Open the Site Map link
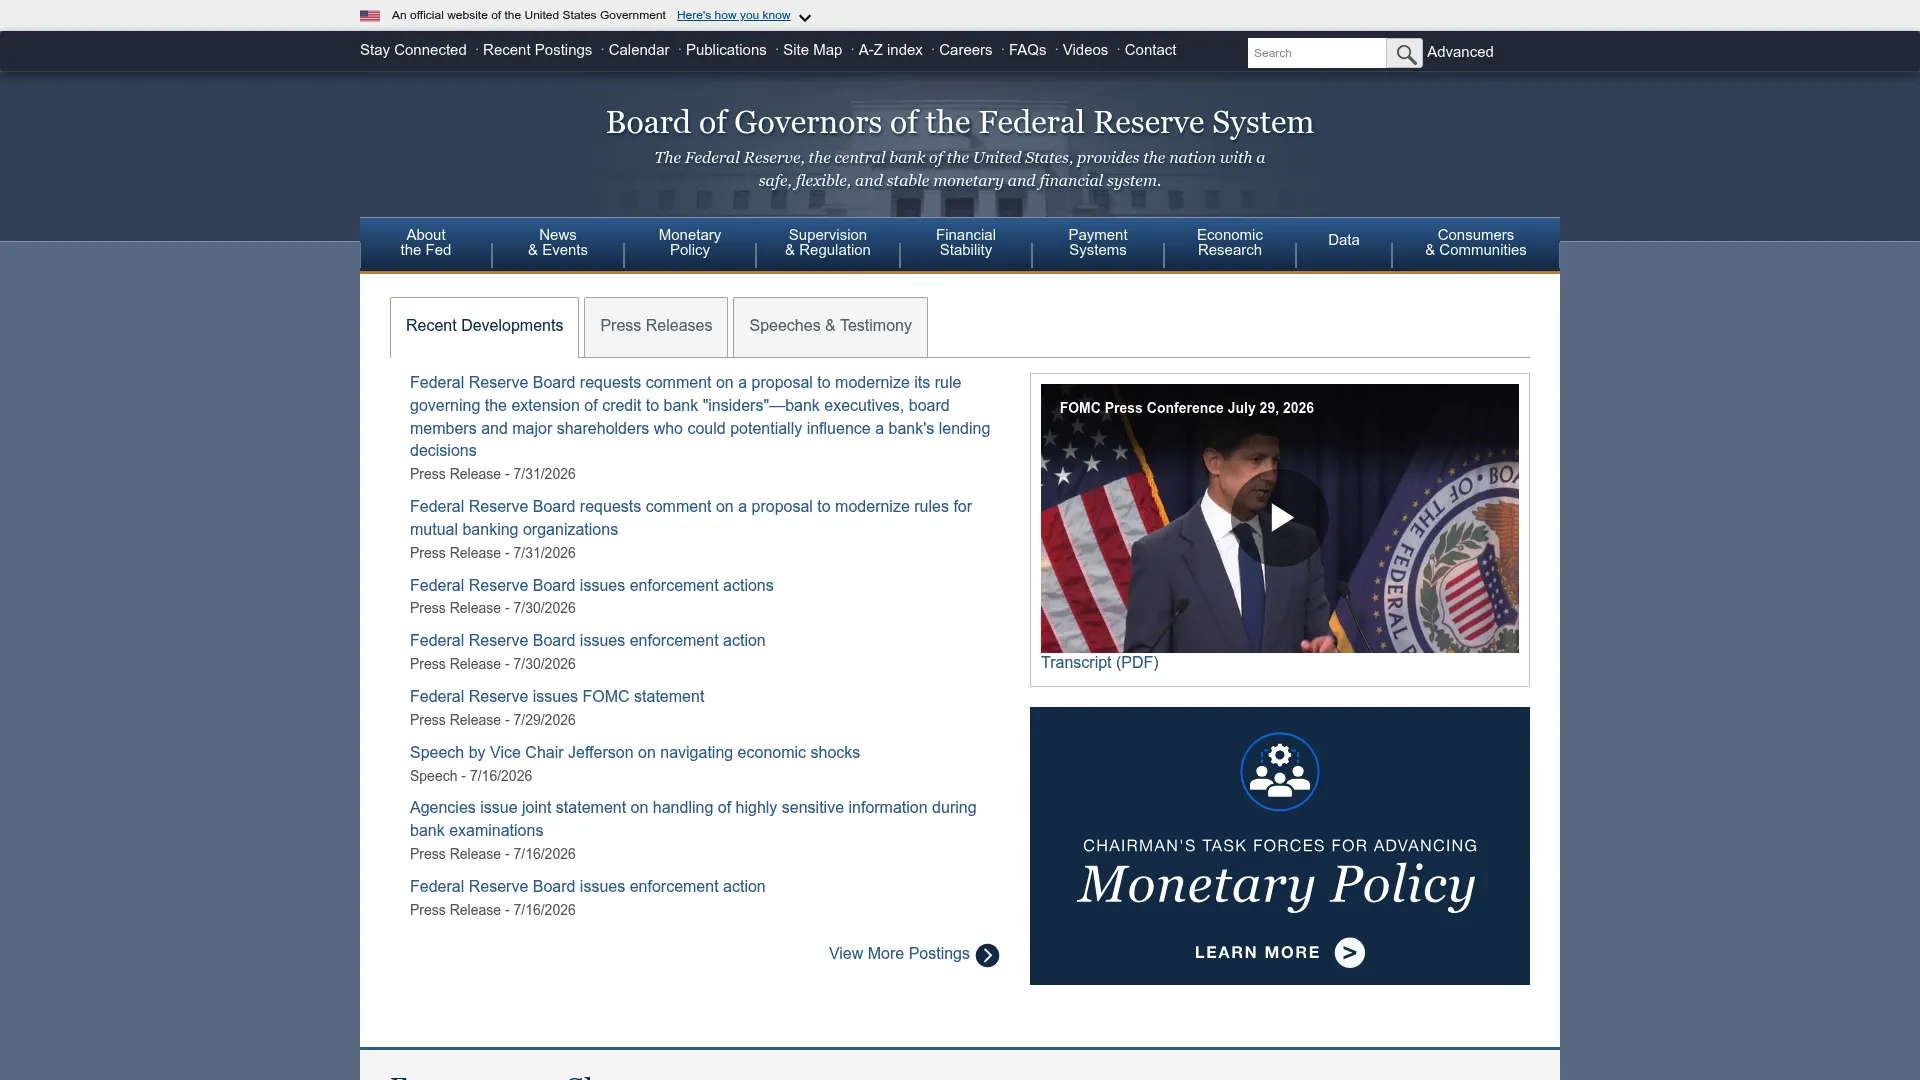This screenshot has width=1920, height=1080. tap(812, 50)
